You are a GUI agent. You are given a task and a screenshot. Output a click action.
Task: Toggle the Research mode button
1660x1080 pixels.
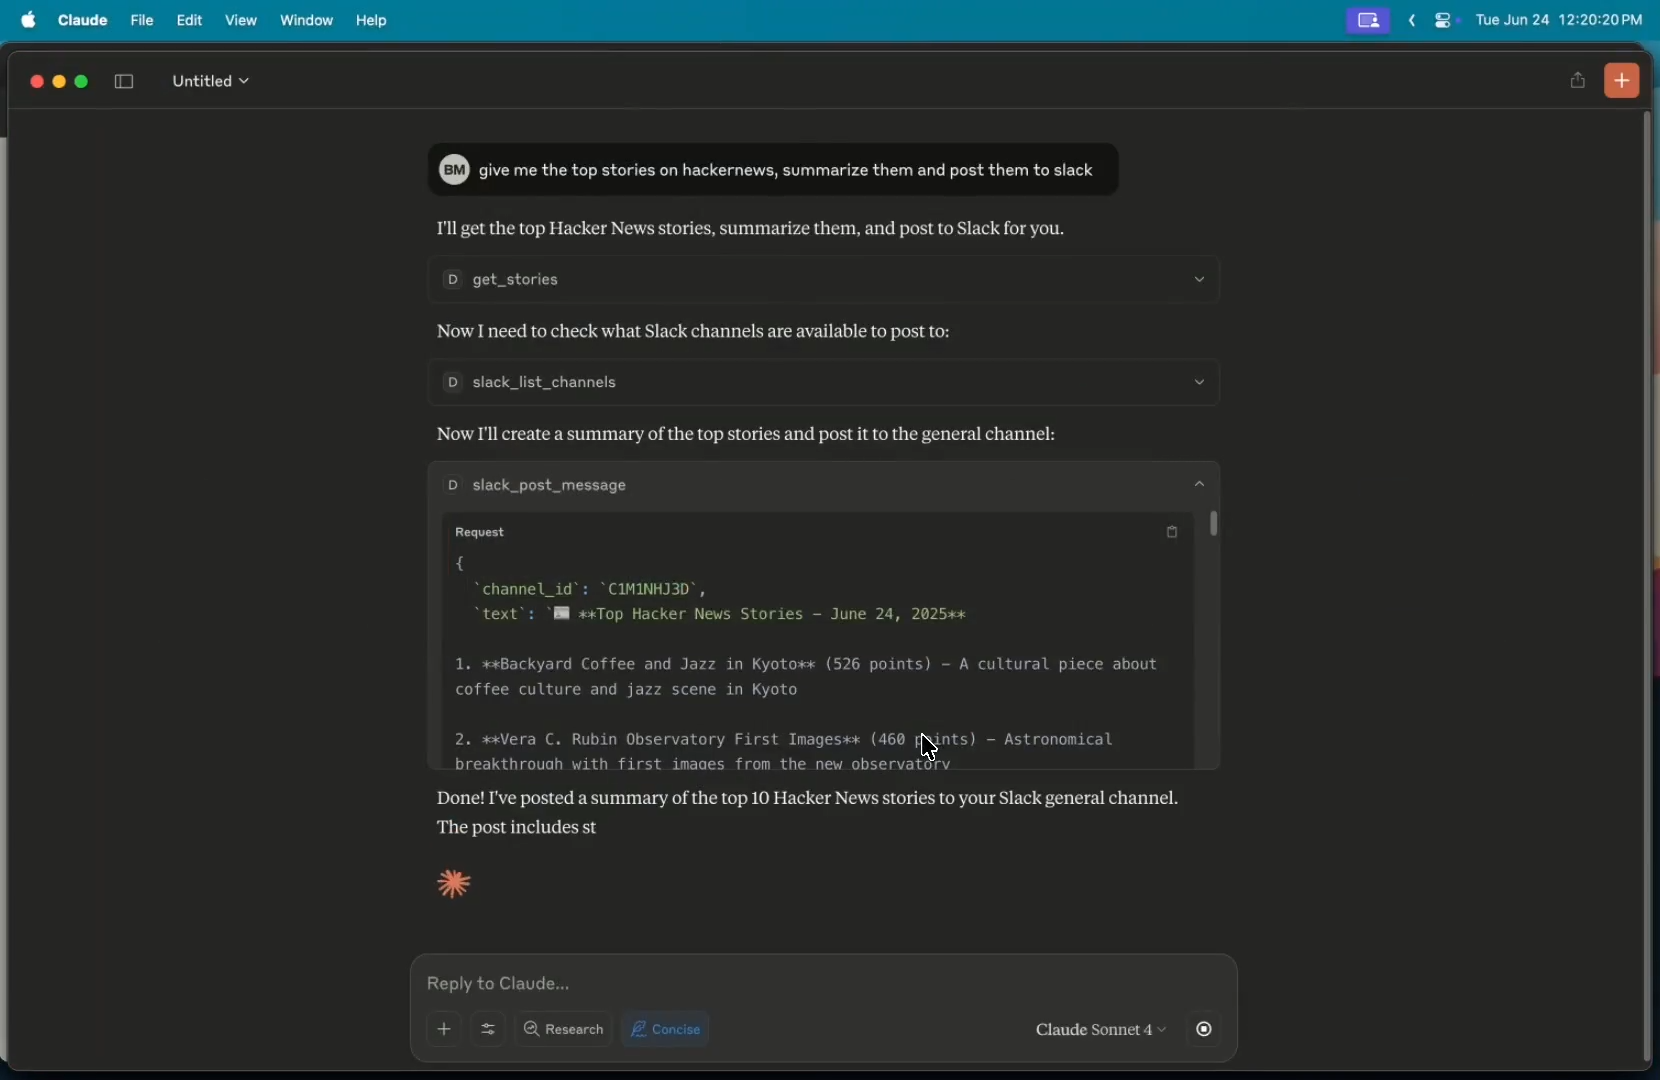pyautogui.click(x=565, y=1031)
